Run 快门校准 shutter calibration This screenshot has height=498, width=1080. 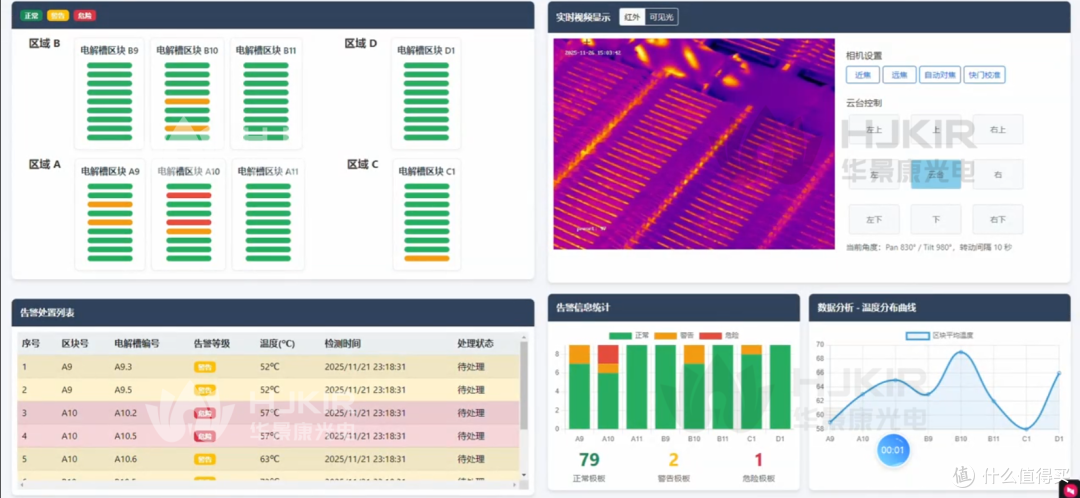tap(984, 74)
